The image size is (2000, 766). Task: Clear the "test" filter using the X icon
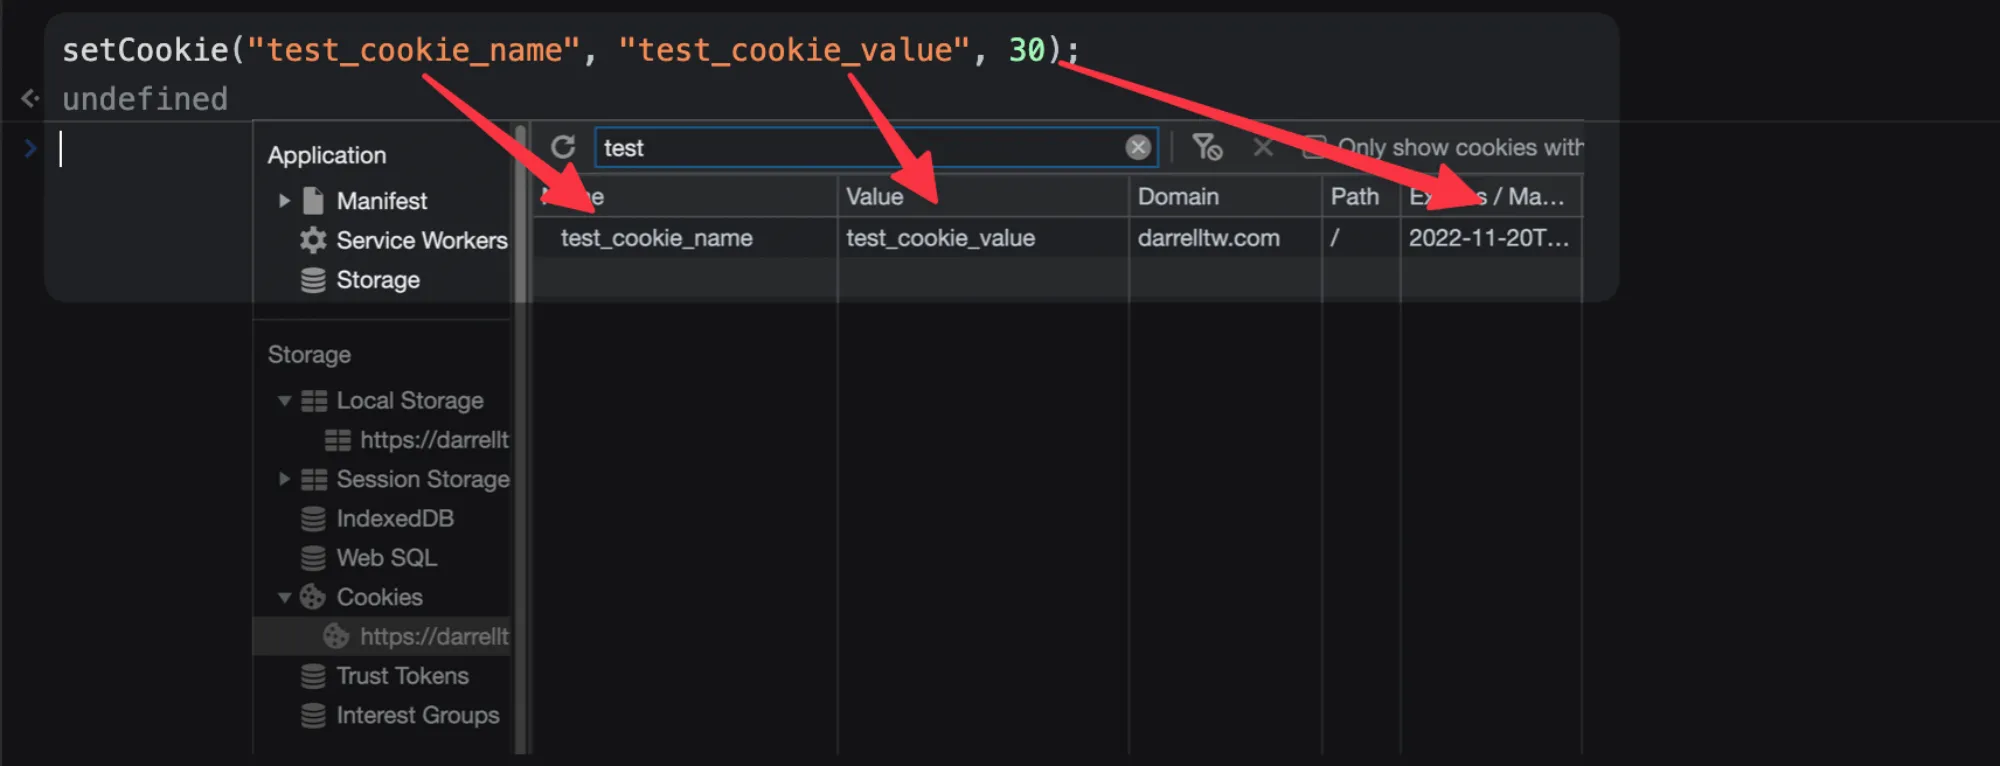pos(1137,146)
